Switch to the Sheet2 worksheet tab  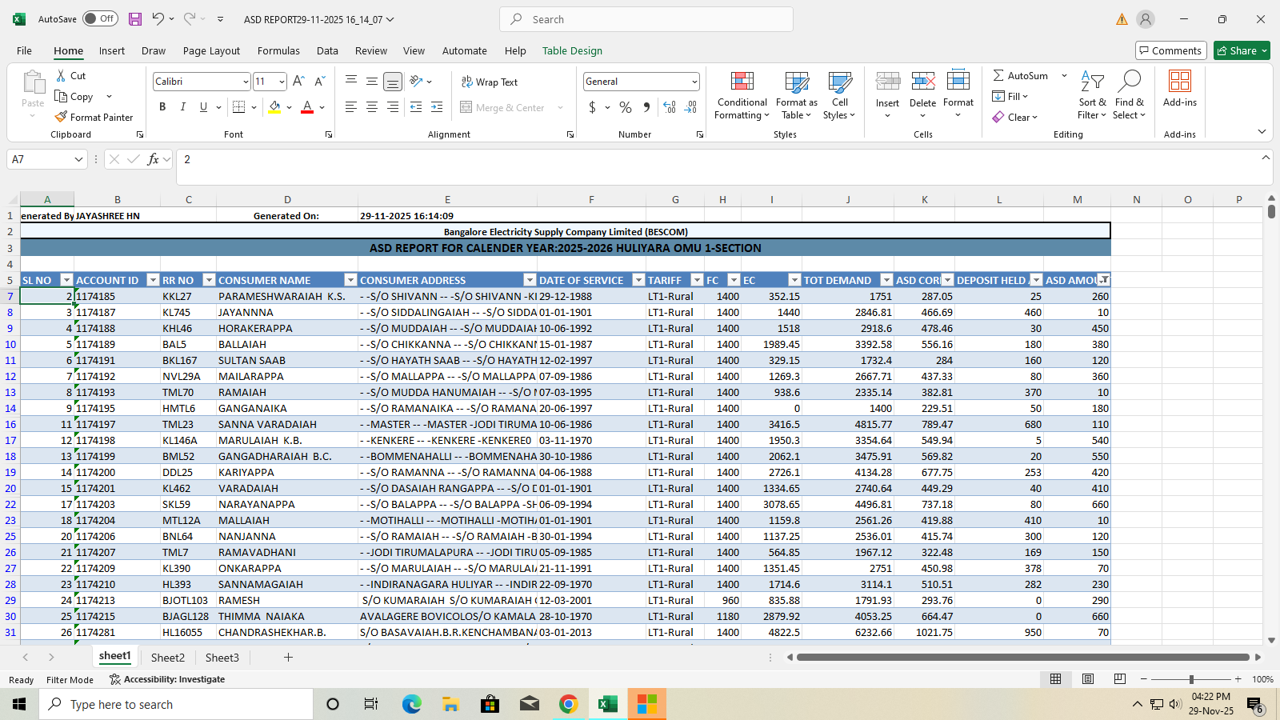coord(167,658)
